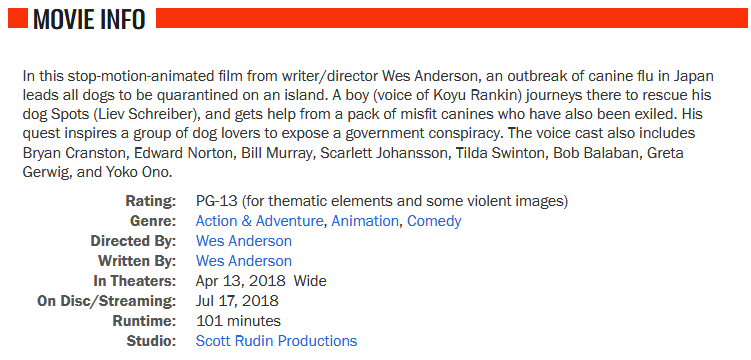Select the Rating label

click(x=151, y=201)
